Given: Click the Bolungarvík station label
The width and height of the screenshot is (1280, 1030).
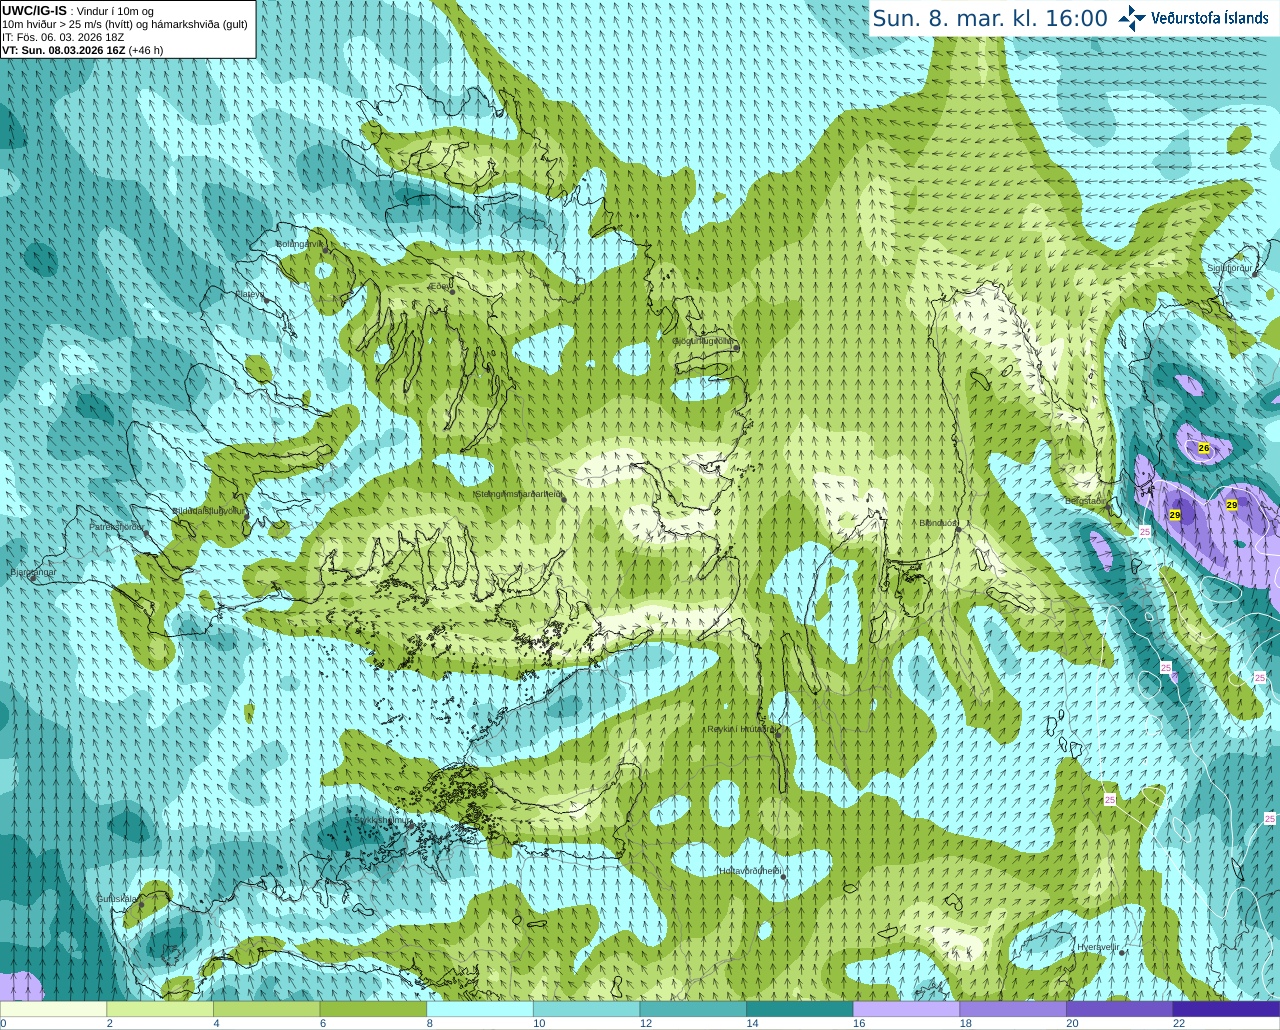Looking at the screenshot, I should pyautogui.click(x=299, y=244).
